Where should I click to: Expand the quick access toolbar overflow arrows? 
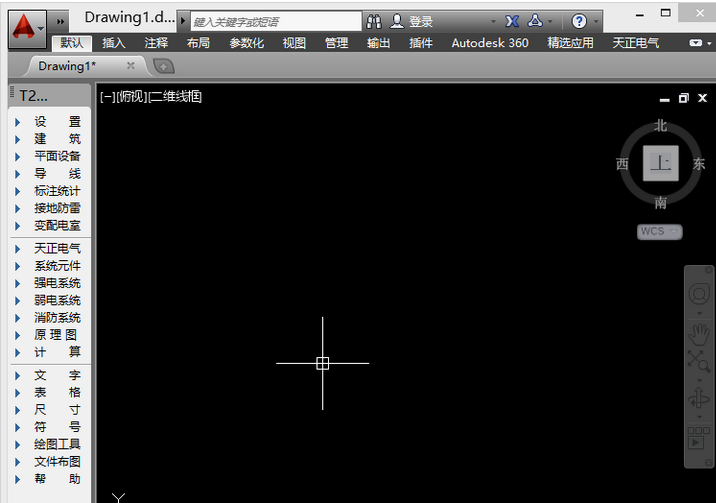click(x=60, y=21)
